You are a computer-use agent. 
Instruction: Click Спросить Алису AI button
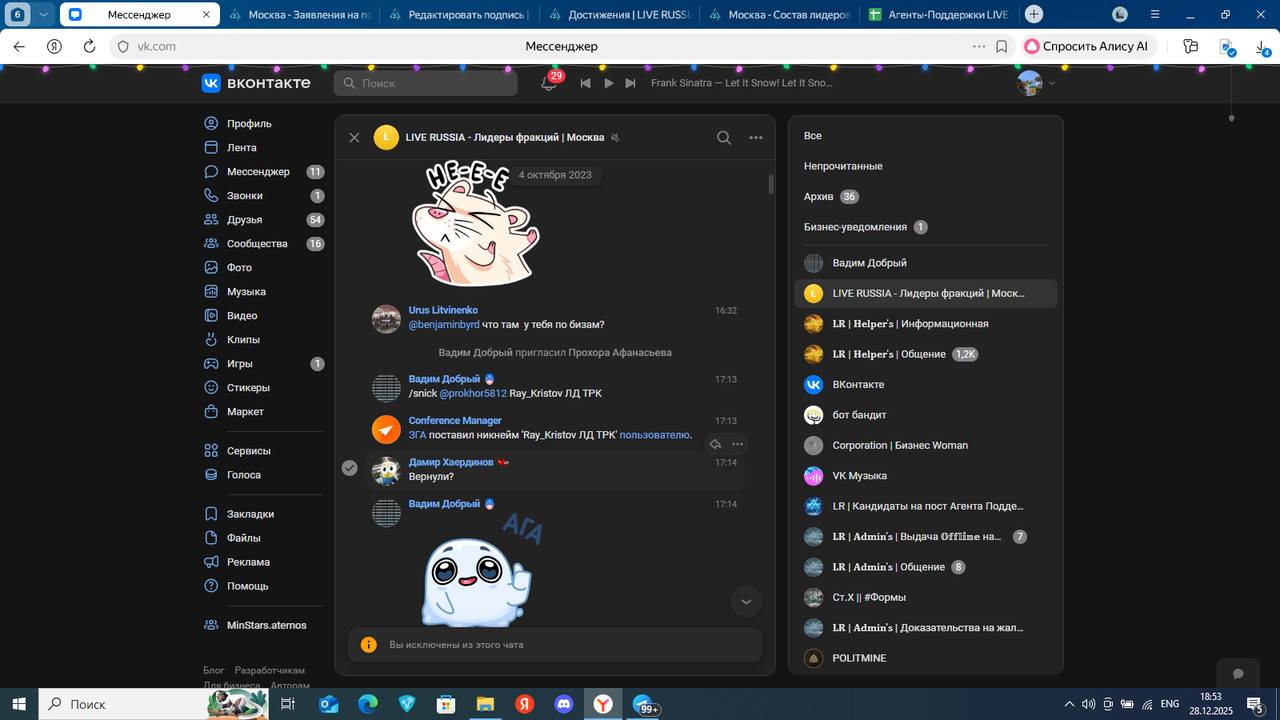1088,46
